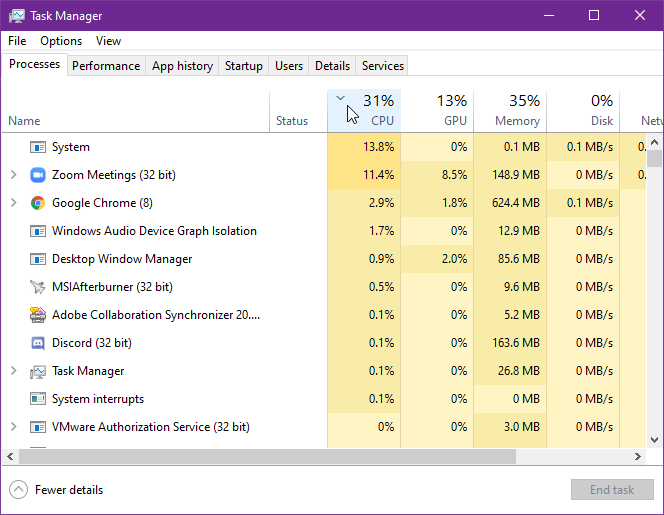Image resolution: width=664 pixels, height=515 pixels.
Task: Click the Zoom Meetings camera icon
Action: point(38,175)
